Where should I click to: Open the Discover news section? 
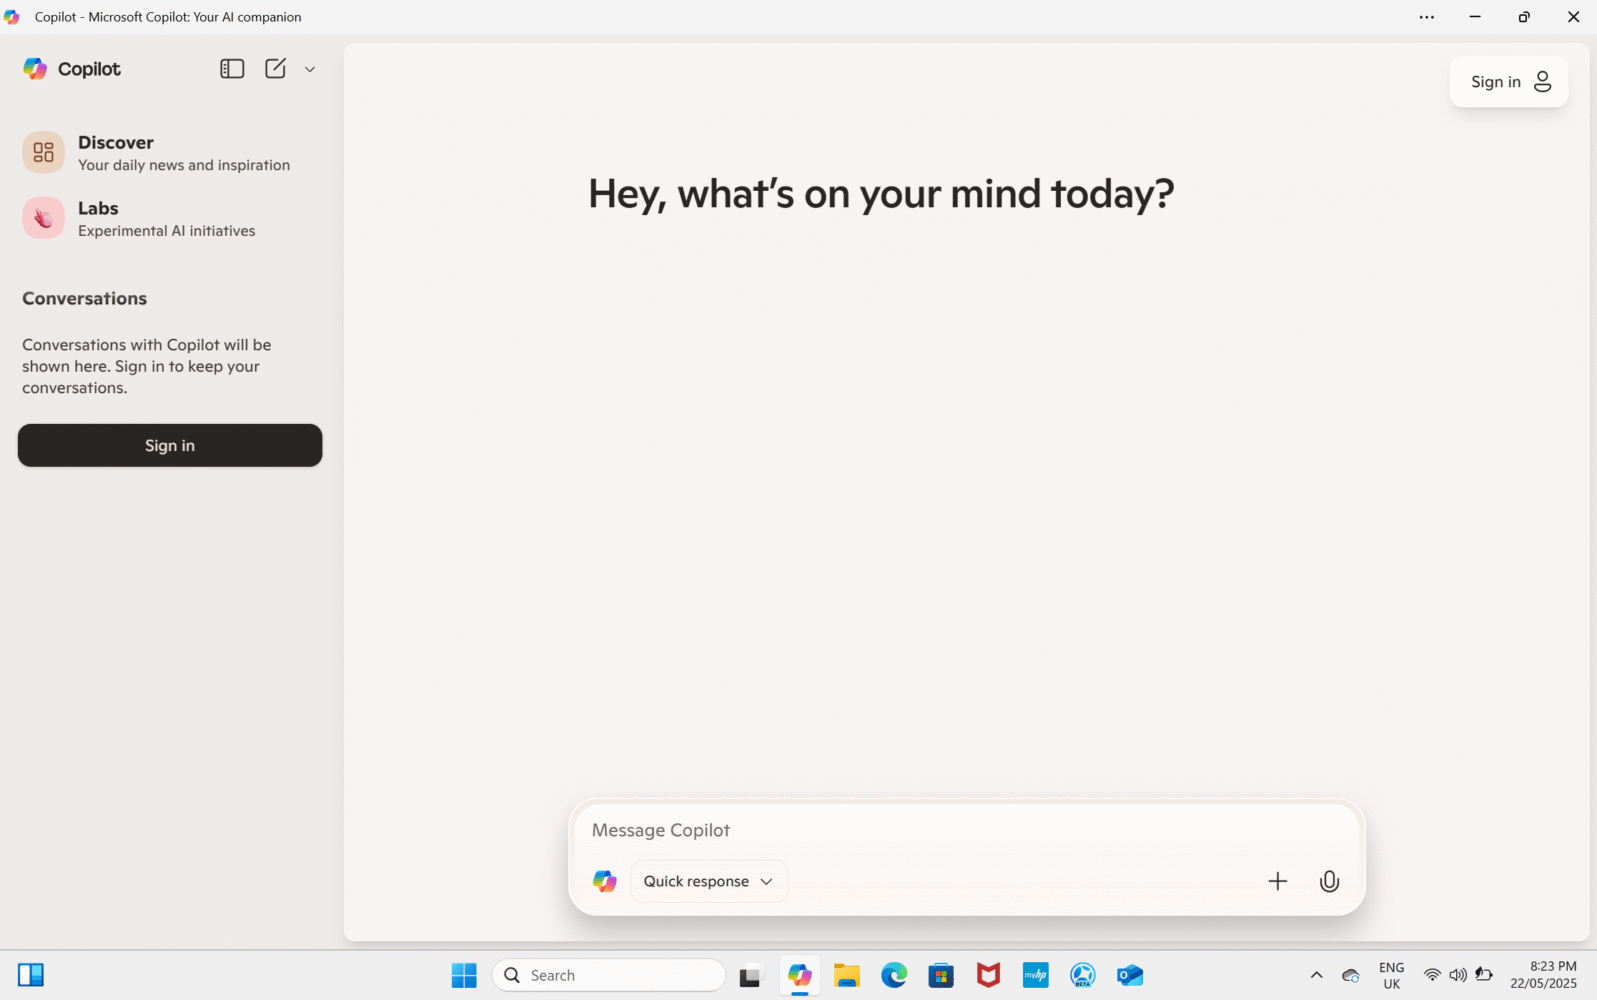156,153
